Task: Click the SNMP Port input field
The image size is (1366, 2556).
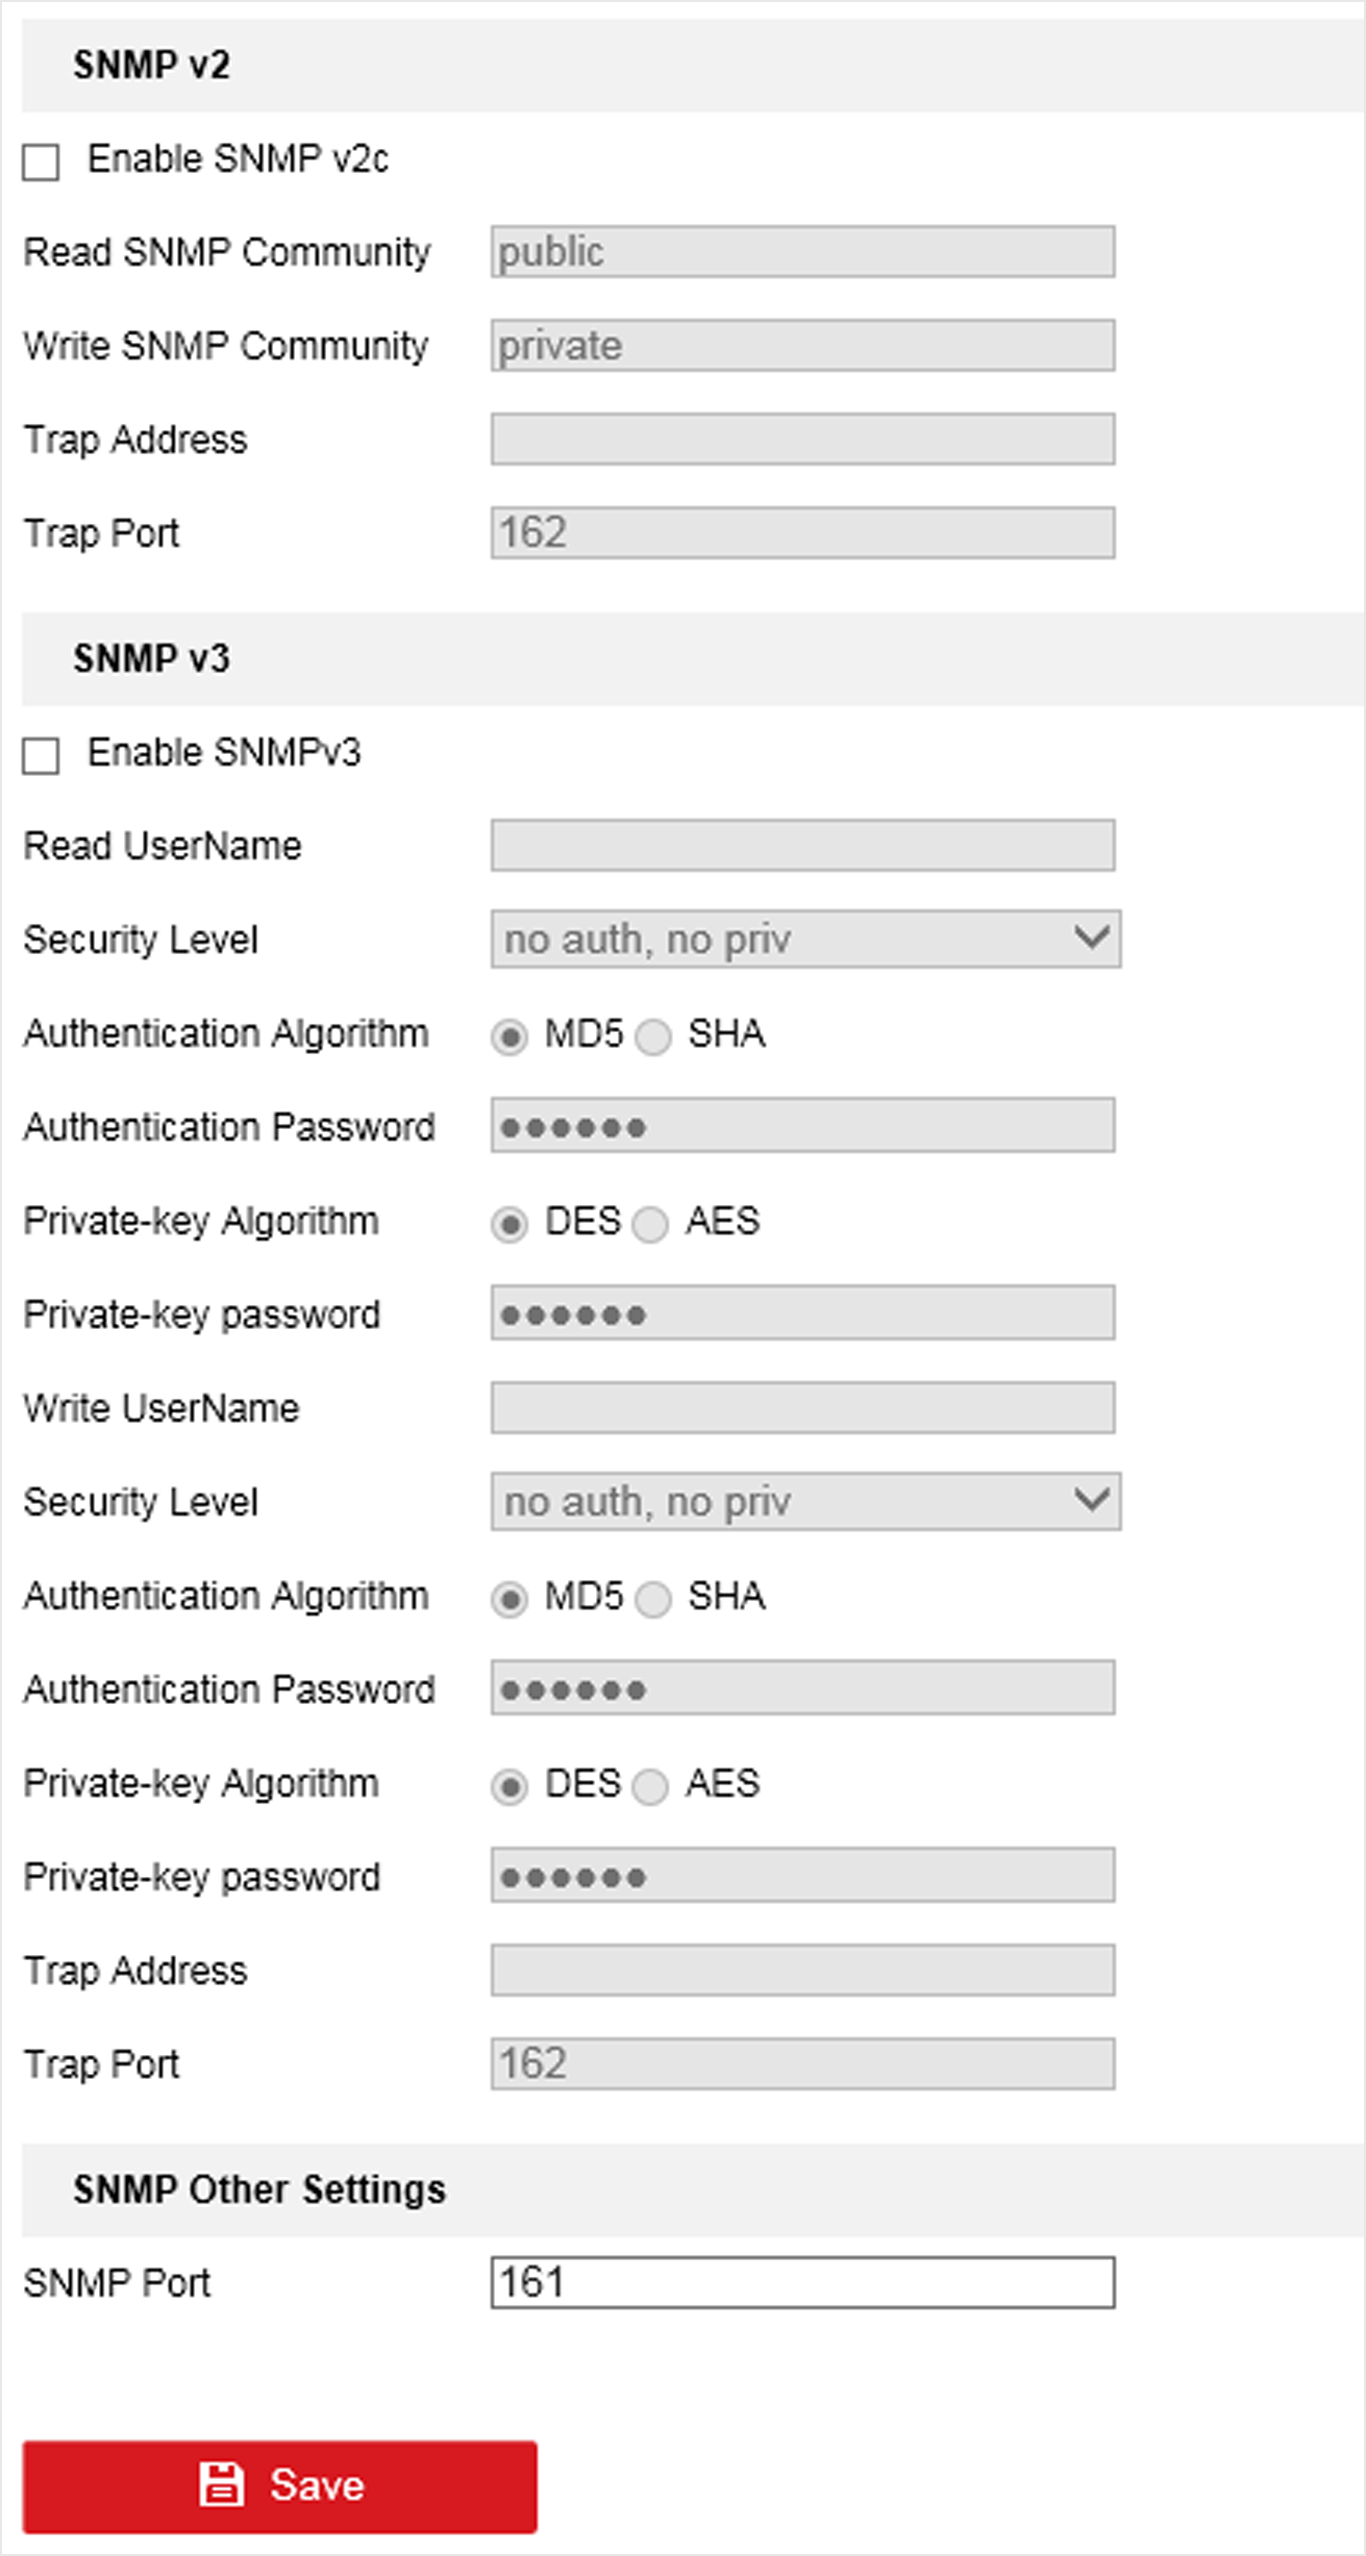Action: (802, 2283)
